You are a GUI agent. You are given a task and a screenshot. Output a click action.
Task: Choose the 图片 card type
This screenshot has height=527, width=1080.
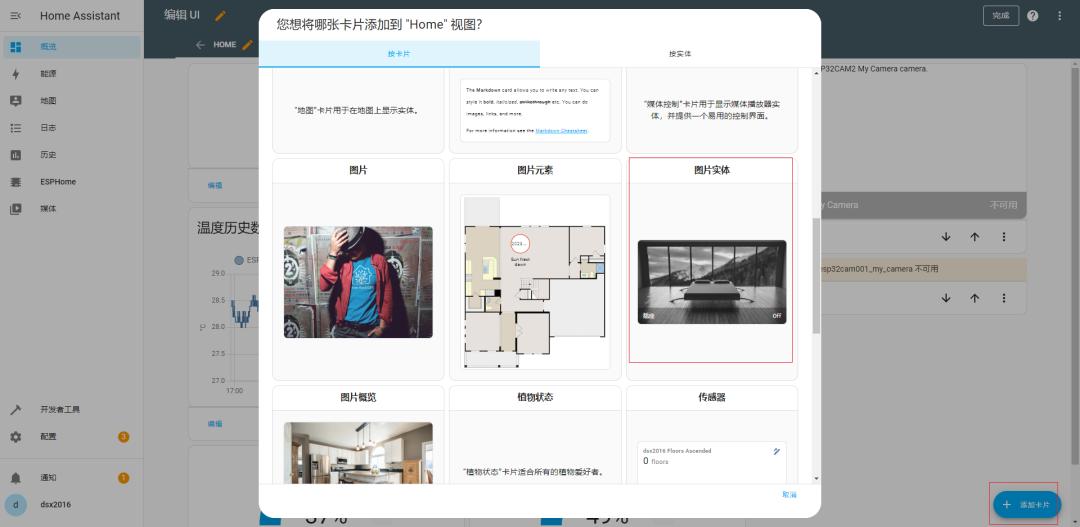pyautogui.click(x=358, y=269)
